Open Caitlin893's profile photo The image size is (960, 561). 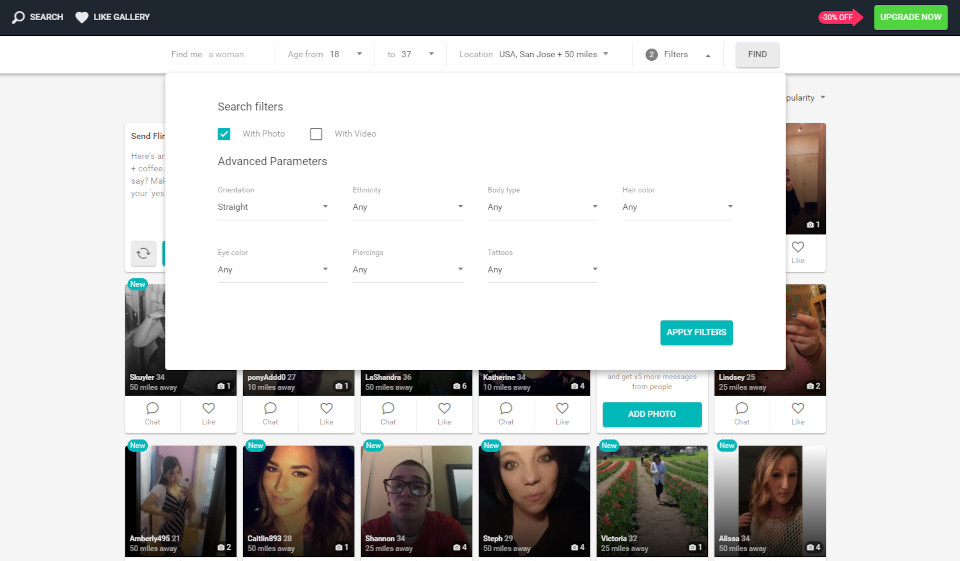pos(298,495)
